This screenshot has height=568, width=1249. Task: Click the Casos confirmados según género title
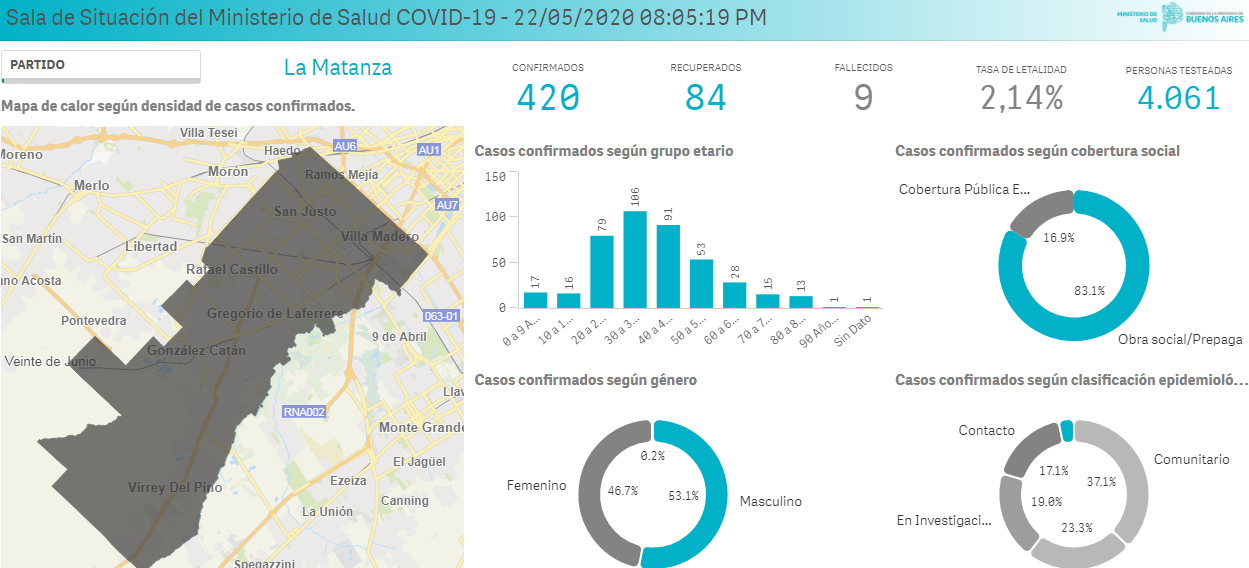(586, 380)
